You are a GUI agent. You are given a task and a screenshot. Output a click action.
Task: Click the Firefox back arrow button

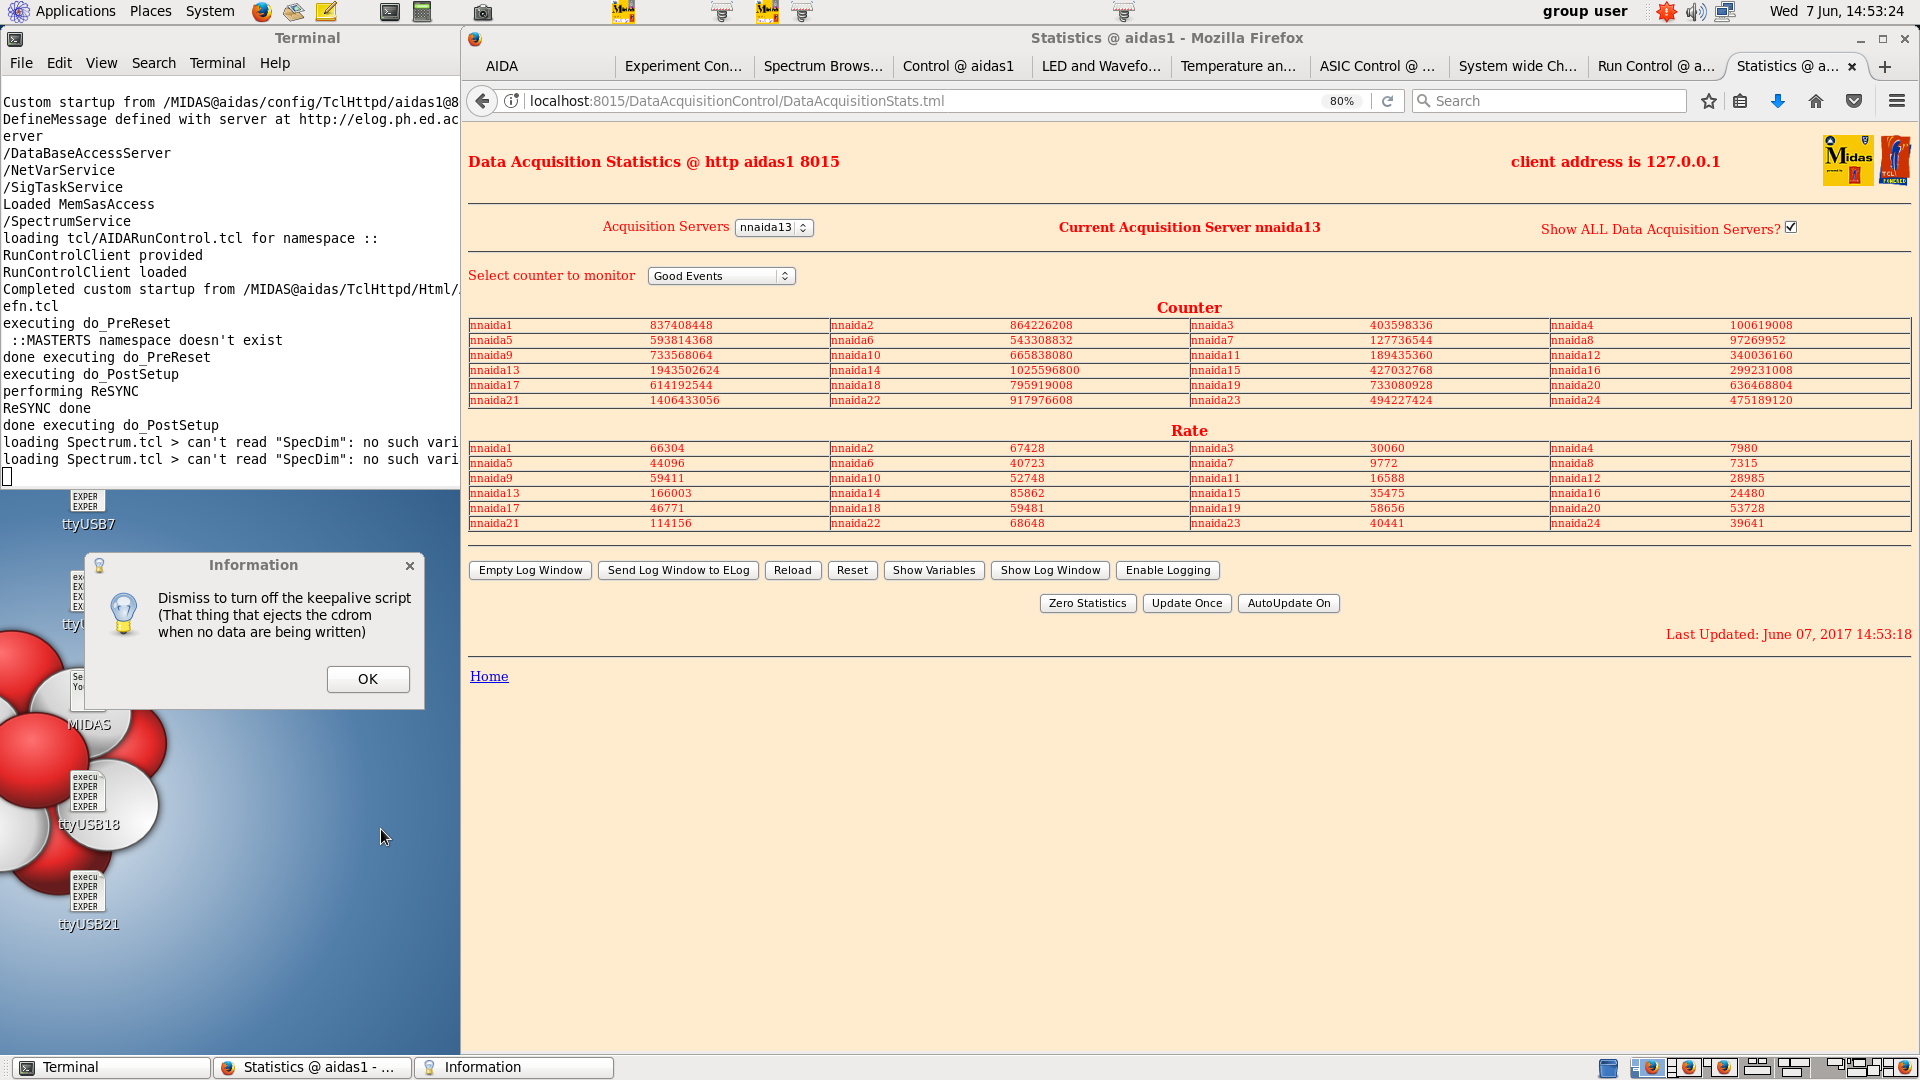(482, 101)
